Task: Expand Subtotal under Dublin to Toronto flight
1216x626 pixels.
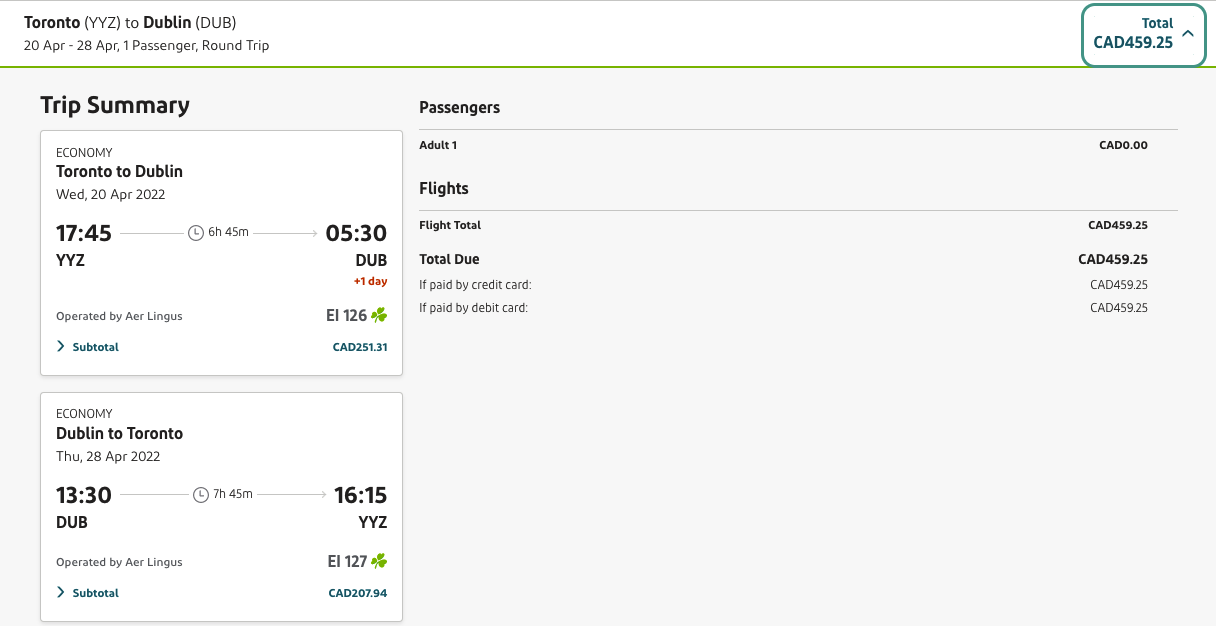Action: [x=88, y=593]
